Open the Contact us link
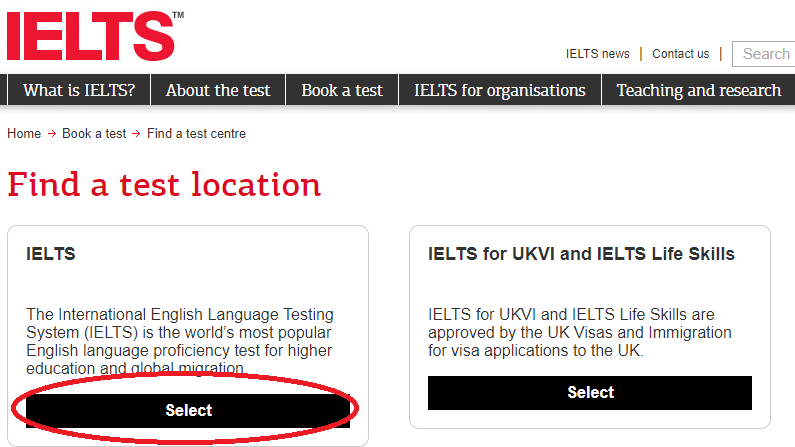This screenshot has width=795, height=447. [680, 54]
